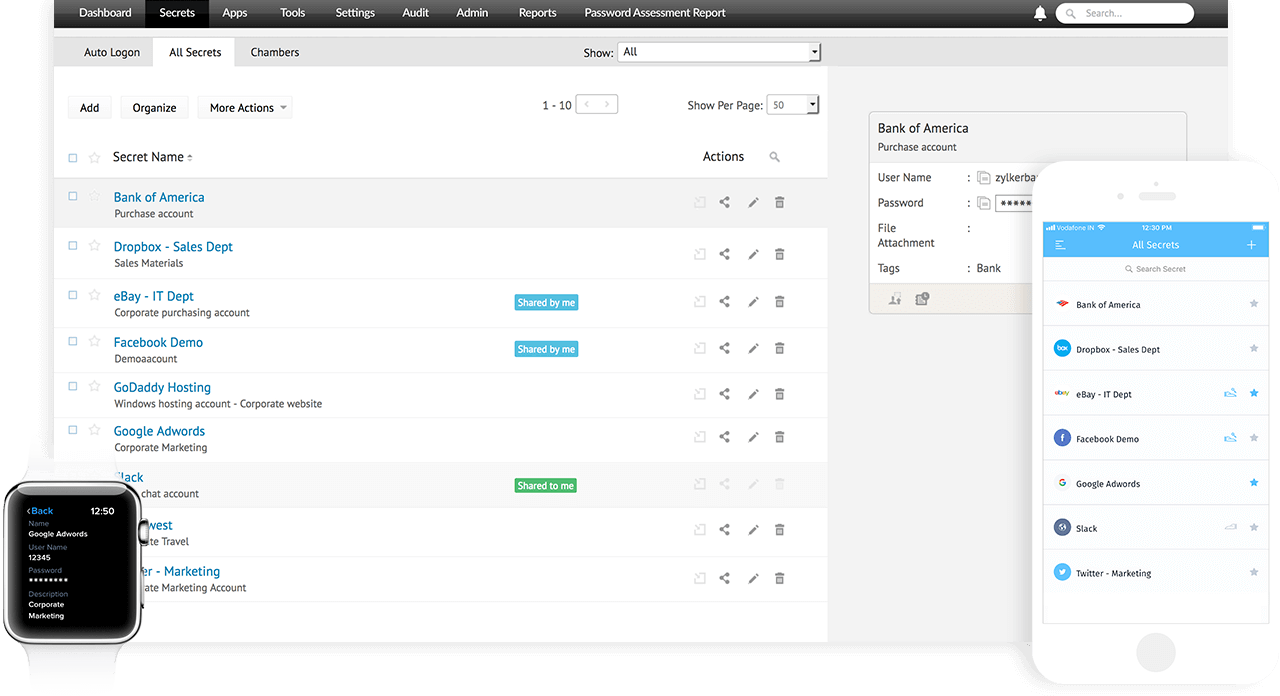Toggle select-all checkbox in header row
This screenshot has height=696, width=1280.
[x=72, y=158]
